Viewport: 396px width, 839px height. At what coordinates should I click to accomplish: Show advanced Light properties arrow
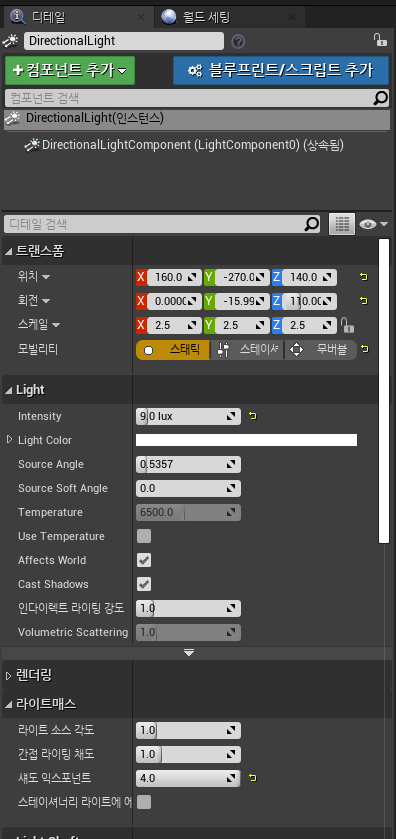189,652
